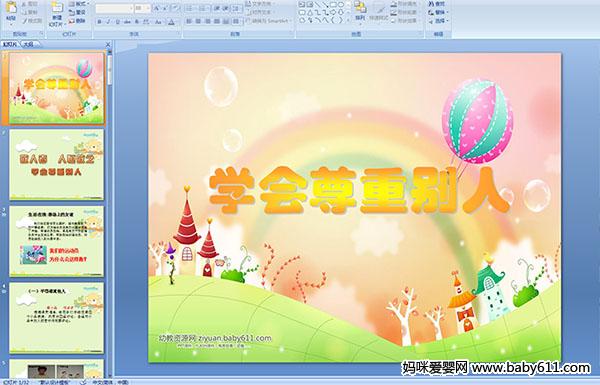This screenshot has height=385, width=600.
Task: Increase font size with Grow Font
Action: tap(157, 8)
